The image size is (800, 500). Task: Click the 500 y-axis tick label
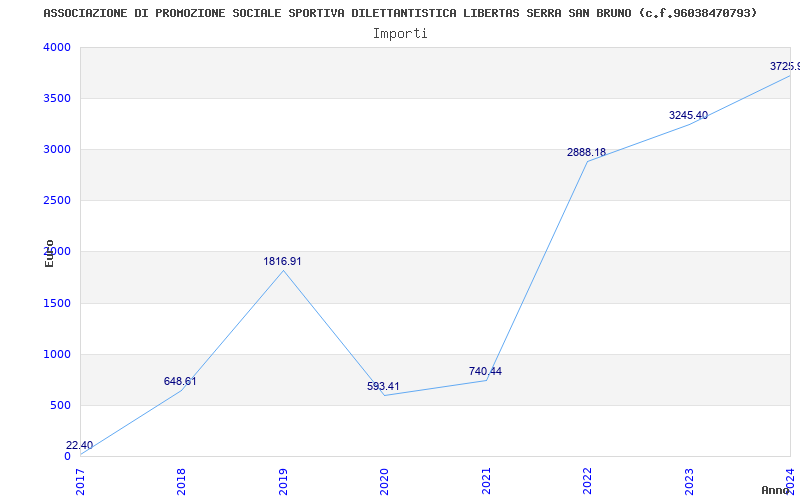point(60,406)
